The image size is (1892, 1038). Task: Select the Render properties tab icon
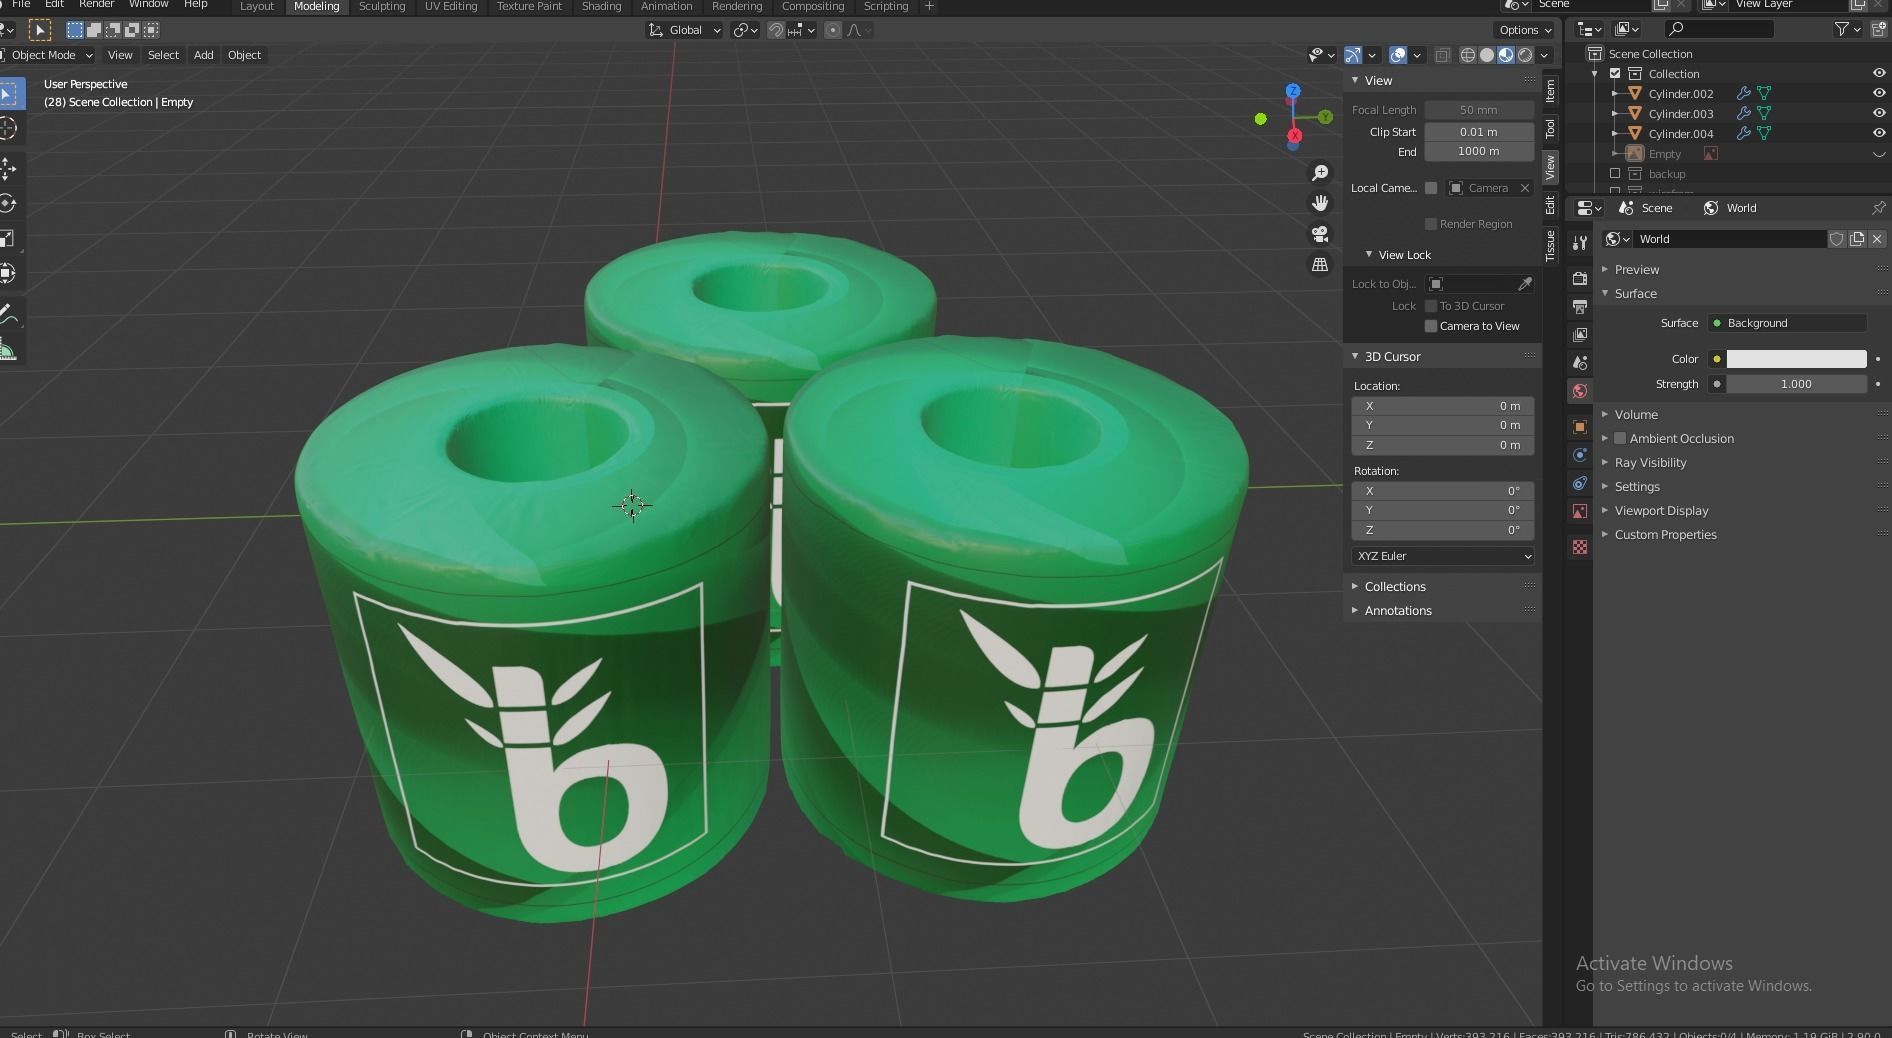[1580, 279]
